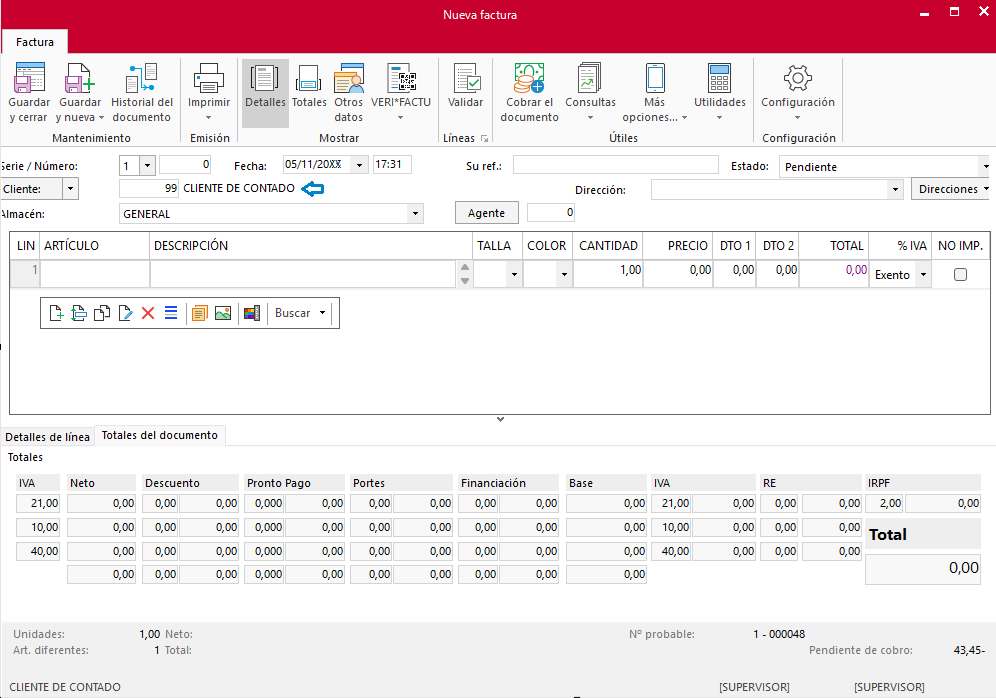This screenshot has height=698, width=996.
Task: Expand the Estado Pendiente dropdown
Action: pos(985,167)
